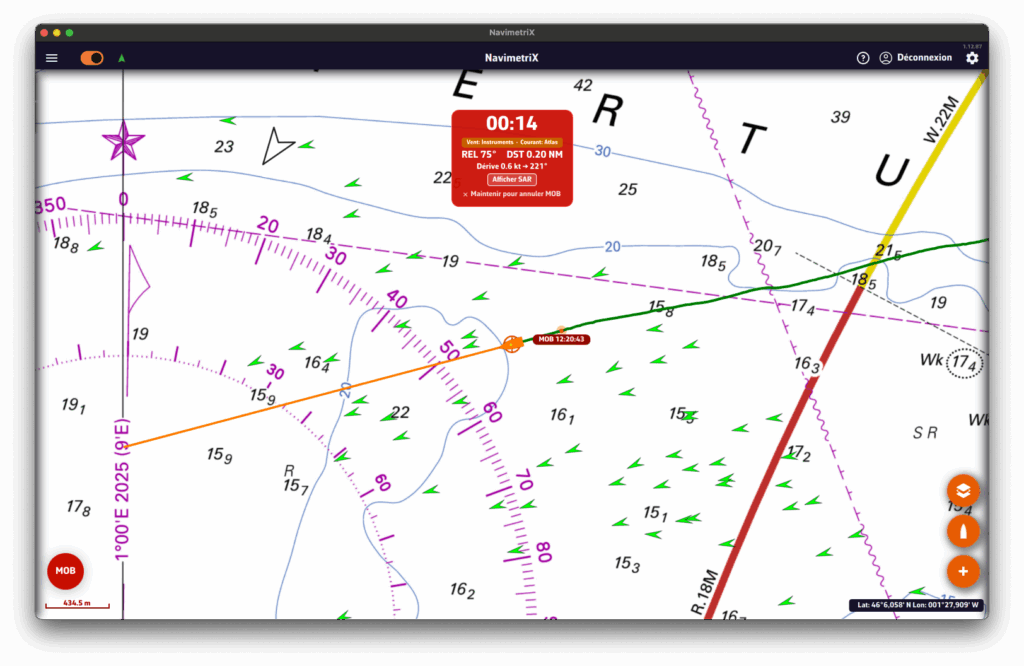Open the hamburger menu

click(x=52, y=58)
